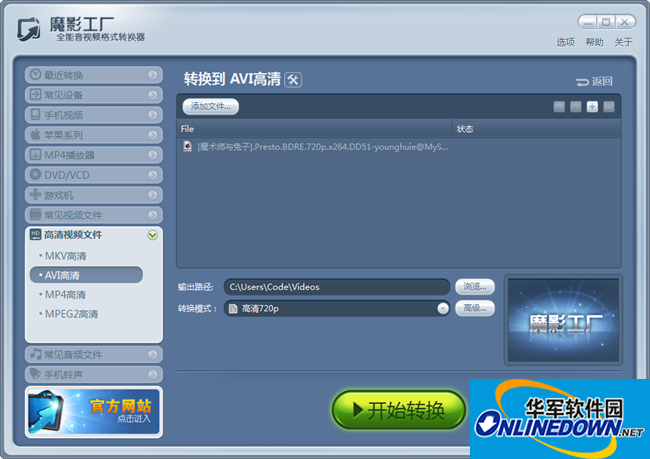650x459 pixels.
Task: Select the MP4高清 format
Action: [x=65, y=295]
